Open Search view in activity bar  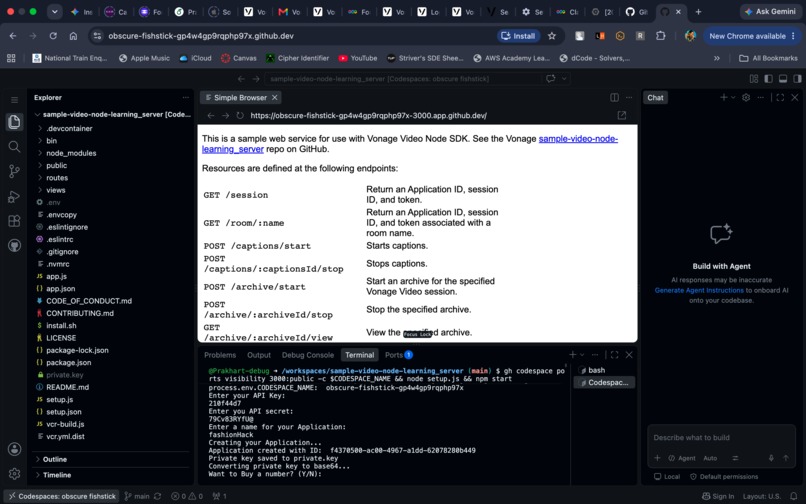(x=14, y=147)
